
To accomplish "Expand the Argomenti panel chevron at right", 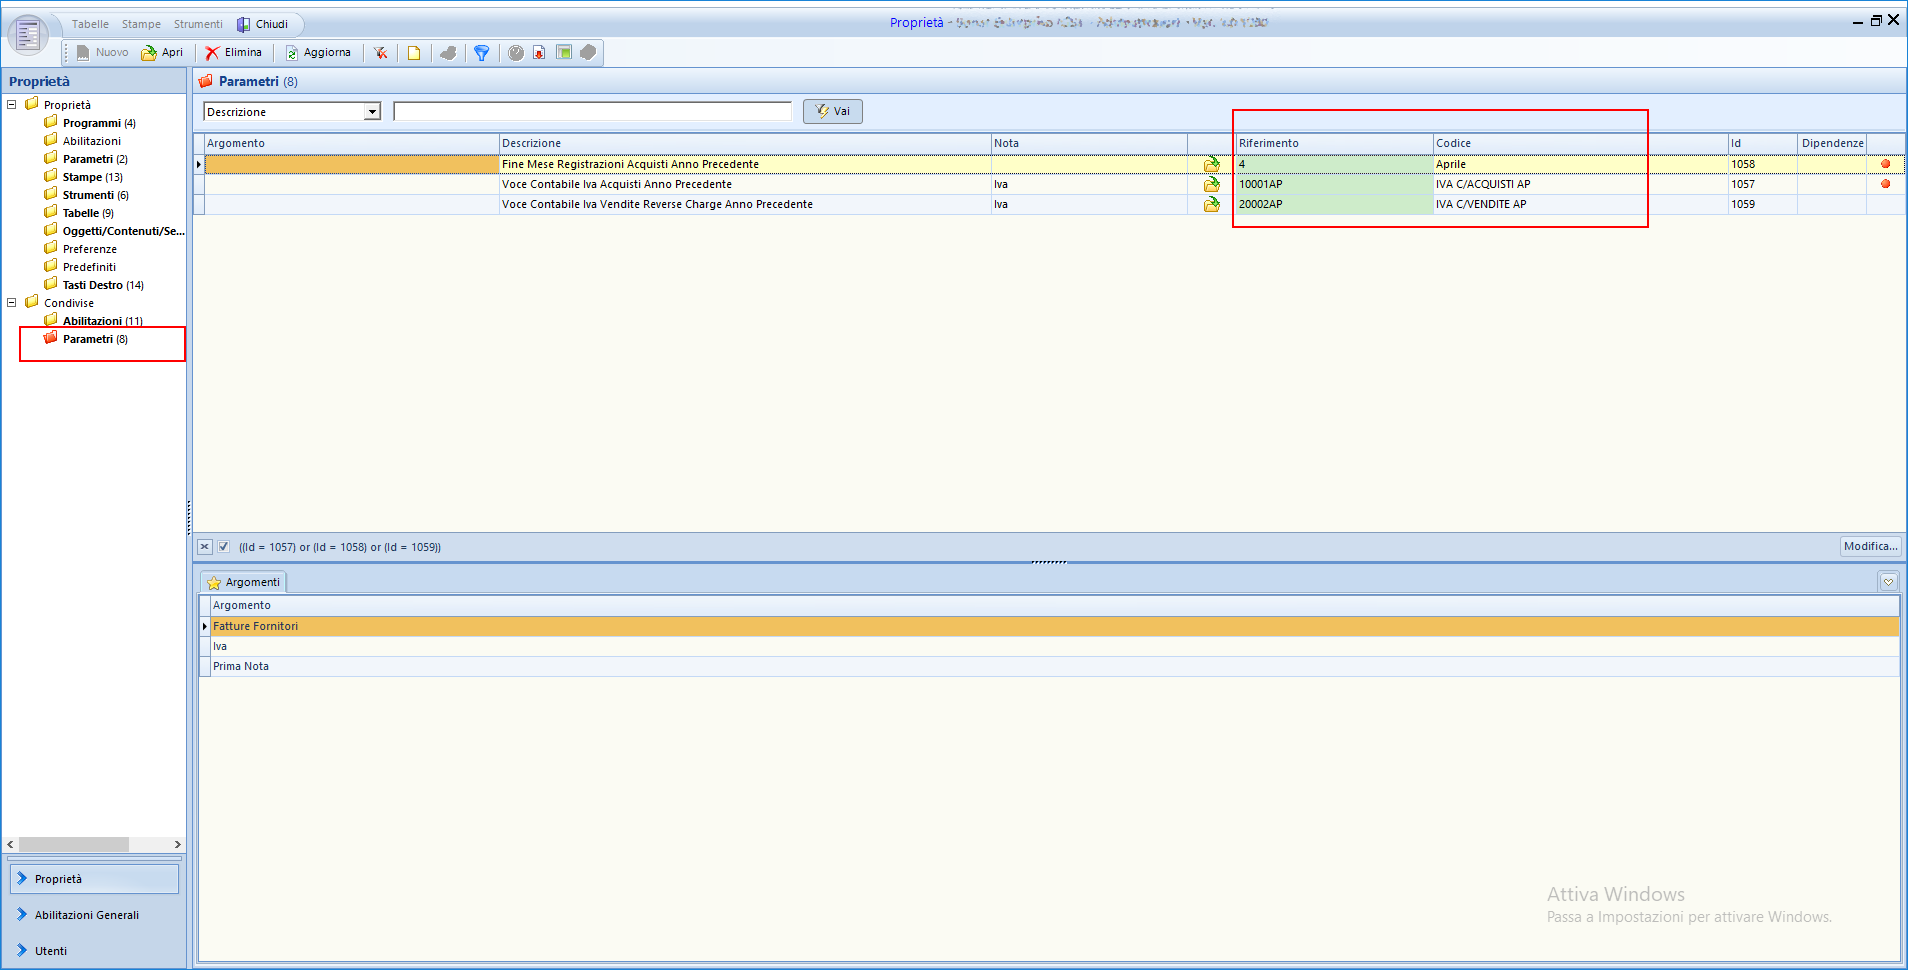I will [1888, 582].
